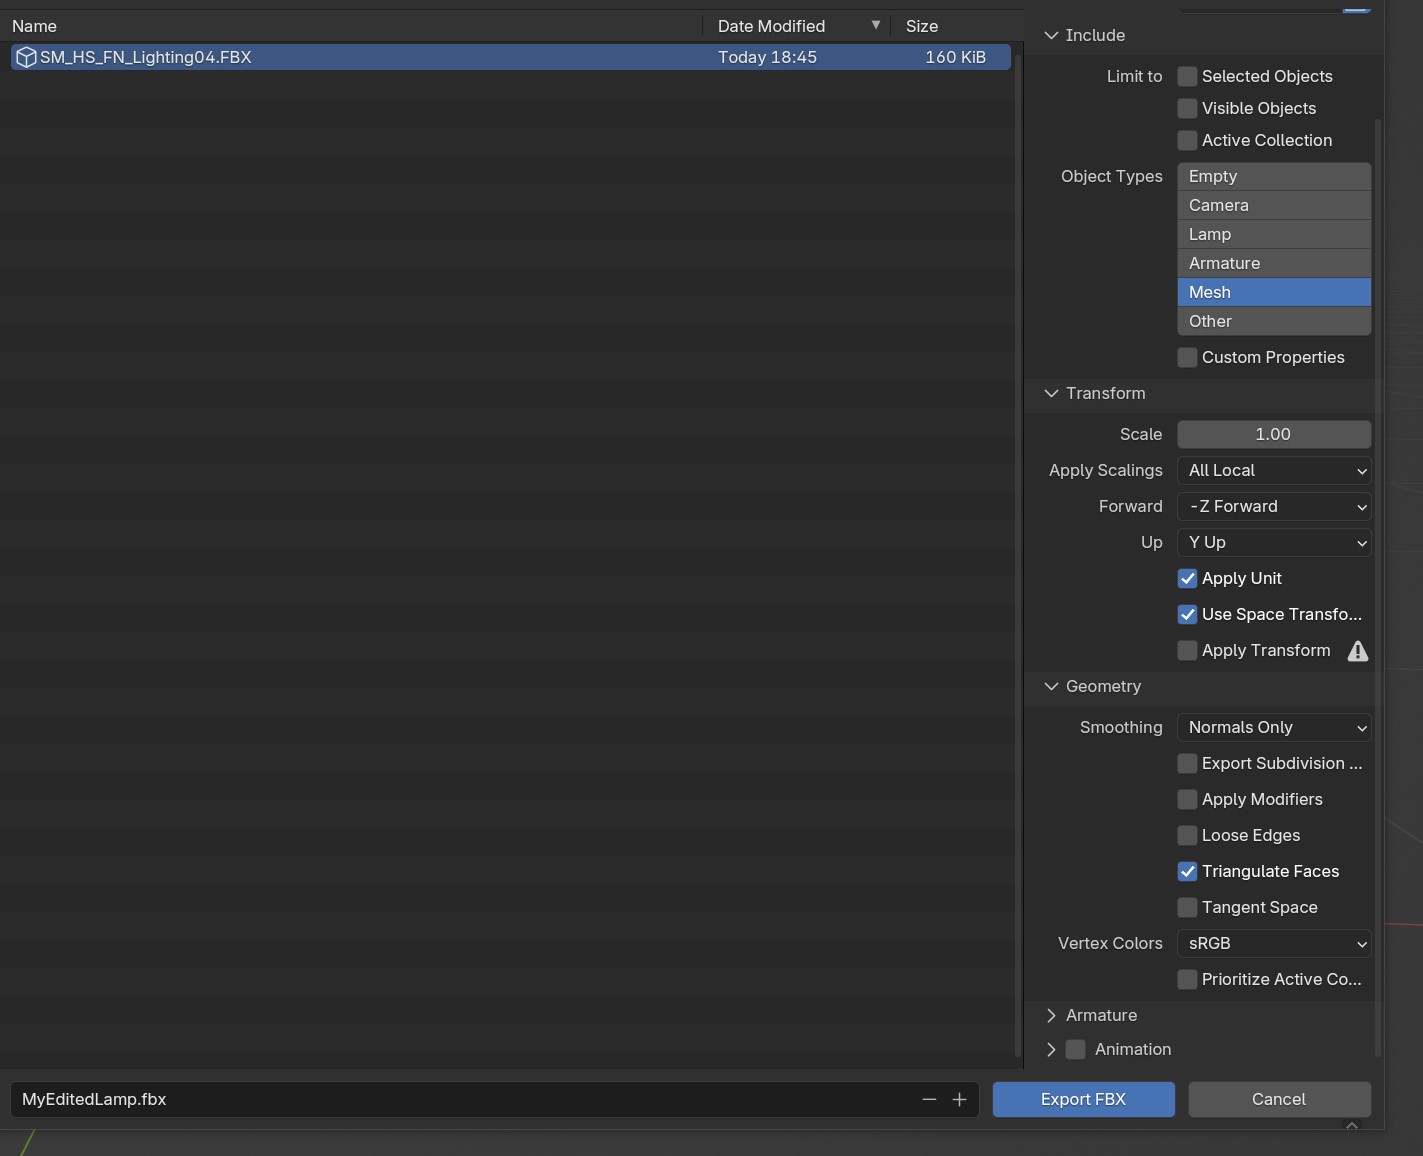Image resolution: width=1423 pixels, height=1156 pixels.
Task: Sort by Name column header
Action: (x=351, y=25)
